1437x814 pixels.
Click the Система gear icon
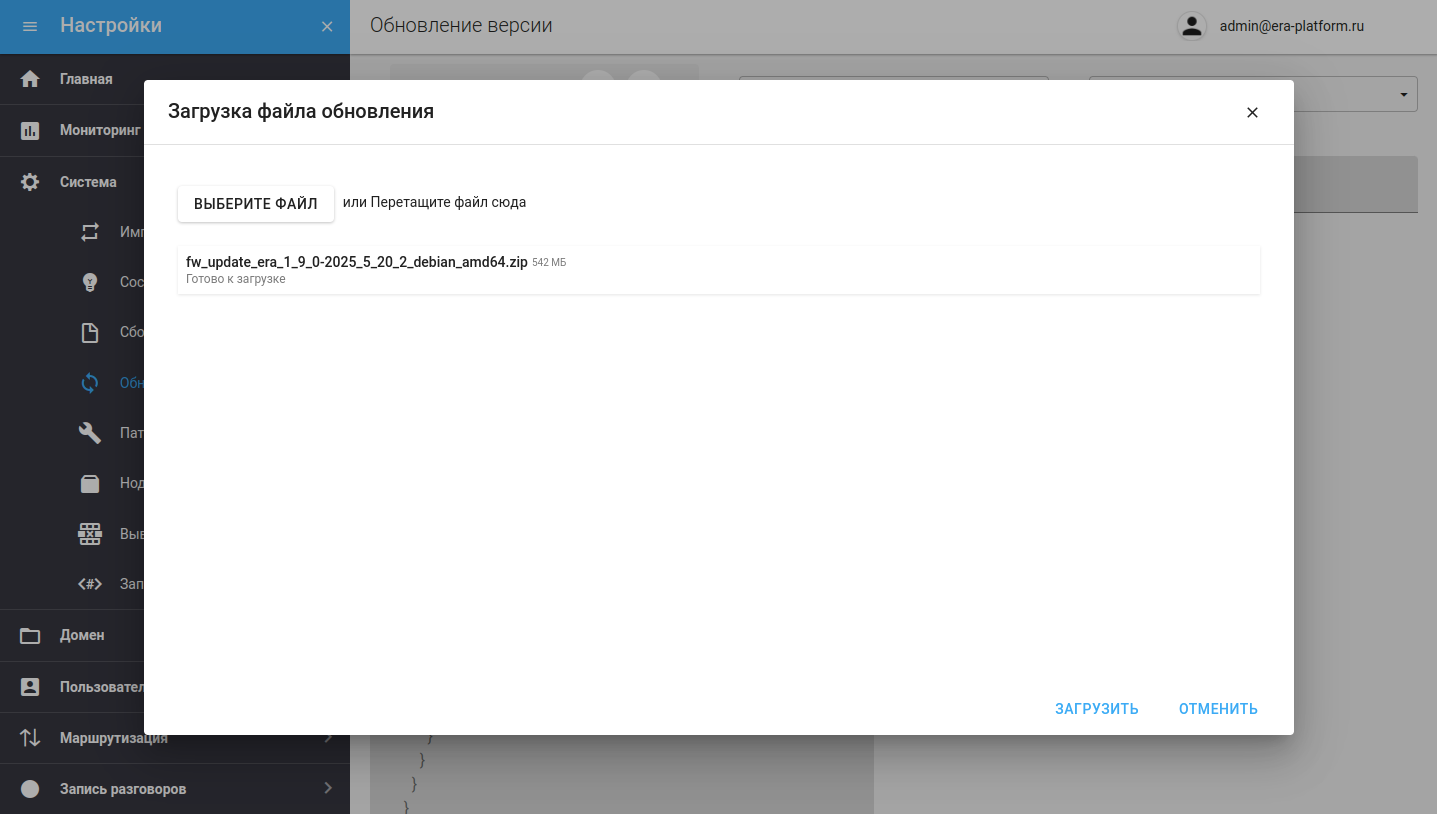tap(30, 182)
